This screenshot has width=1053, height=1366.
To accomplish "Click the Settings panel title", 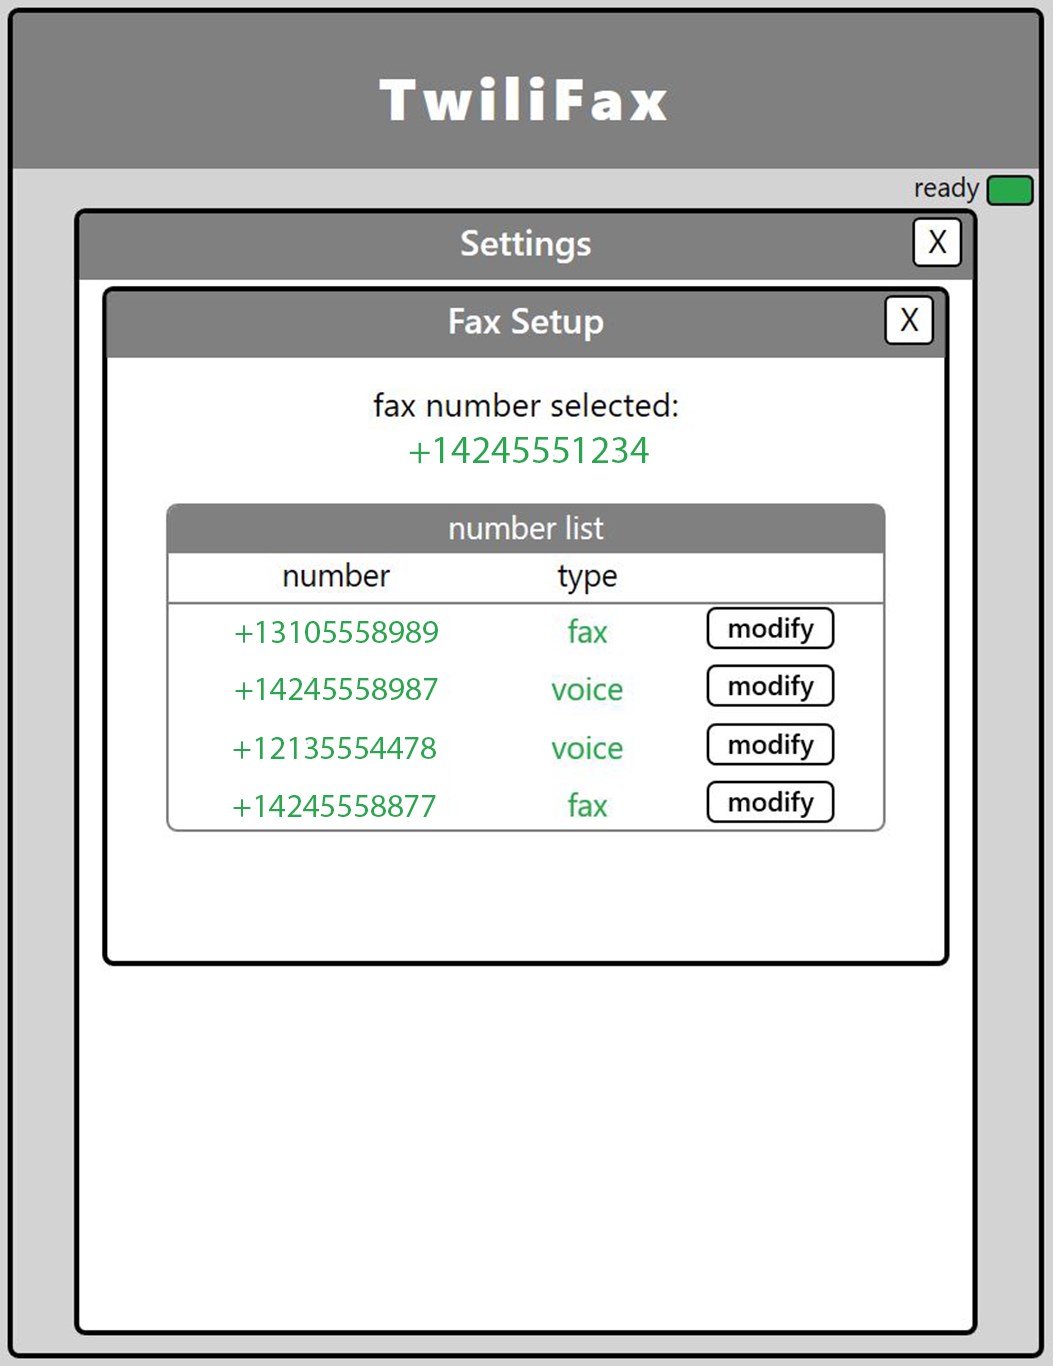I will click(526, 243).
